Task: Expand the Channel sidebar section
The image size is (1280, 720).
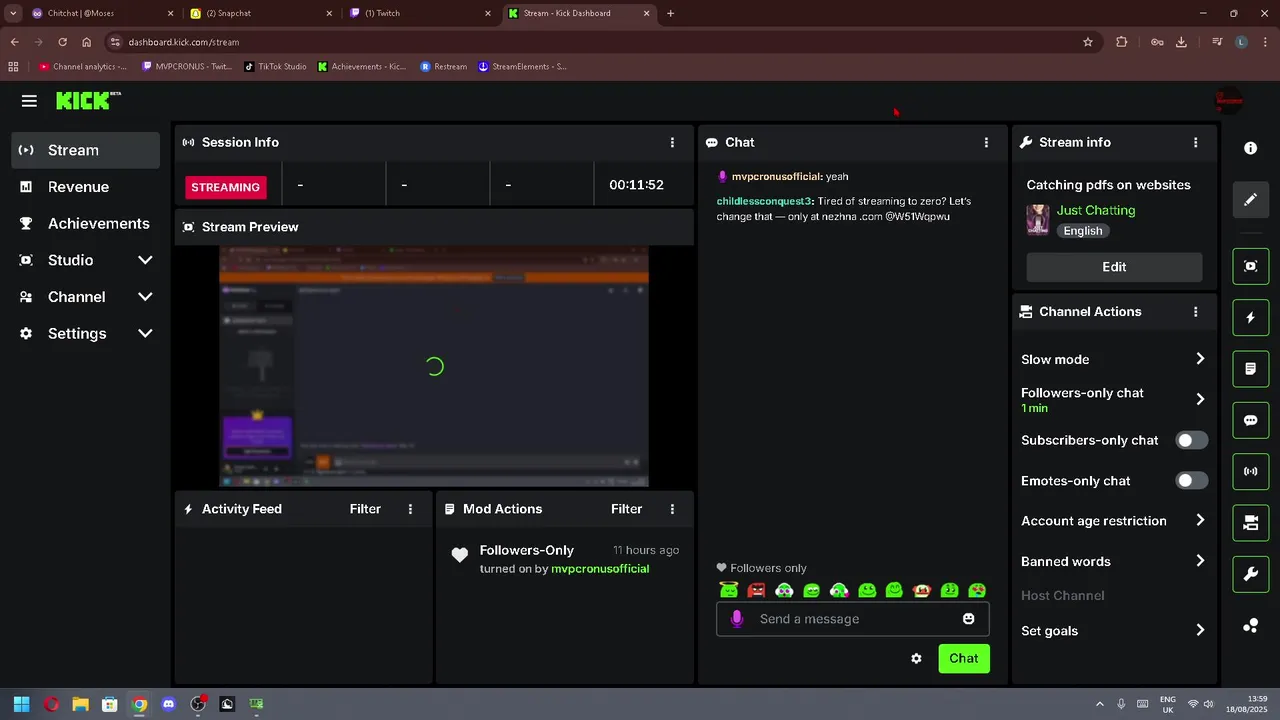Action: tap(86, 297)
